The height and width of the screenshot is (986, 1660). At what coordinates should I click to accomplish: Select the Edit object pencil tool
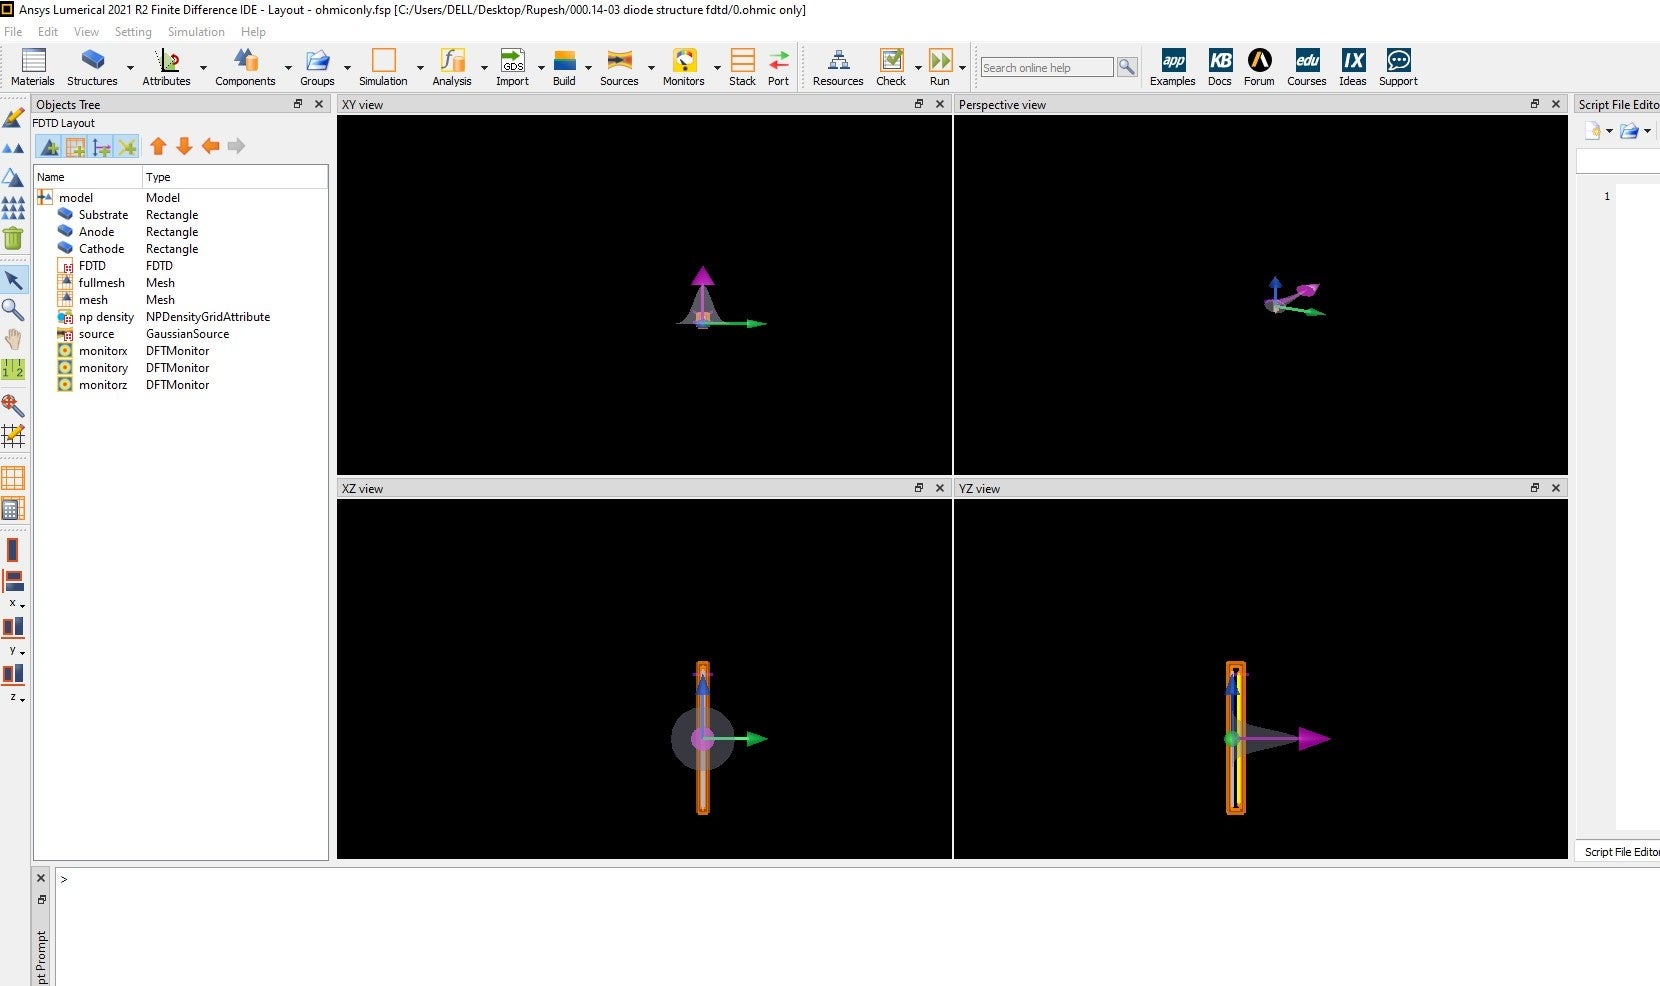13,118
